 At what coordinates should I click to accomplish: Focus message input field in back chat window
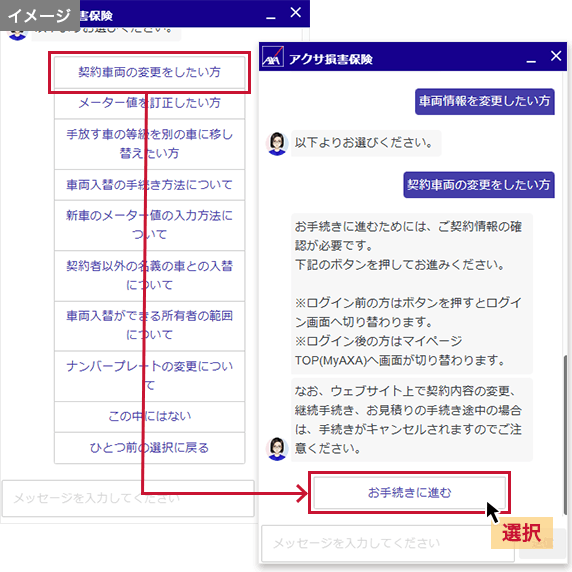(x=128, y=498)
